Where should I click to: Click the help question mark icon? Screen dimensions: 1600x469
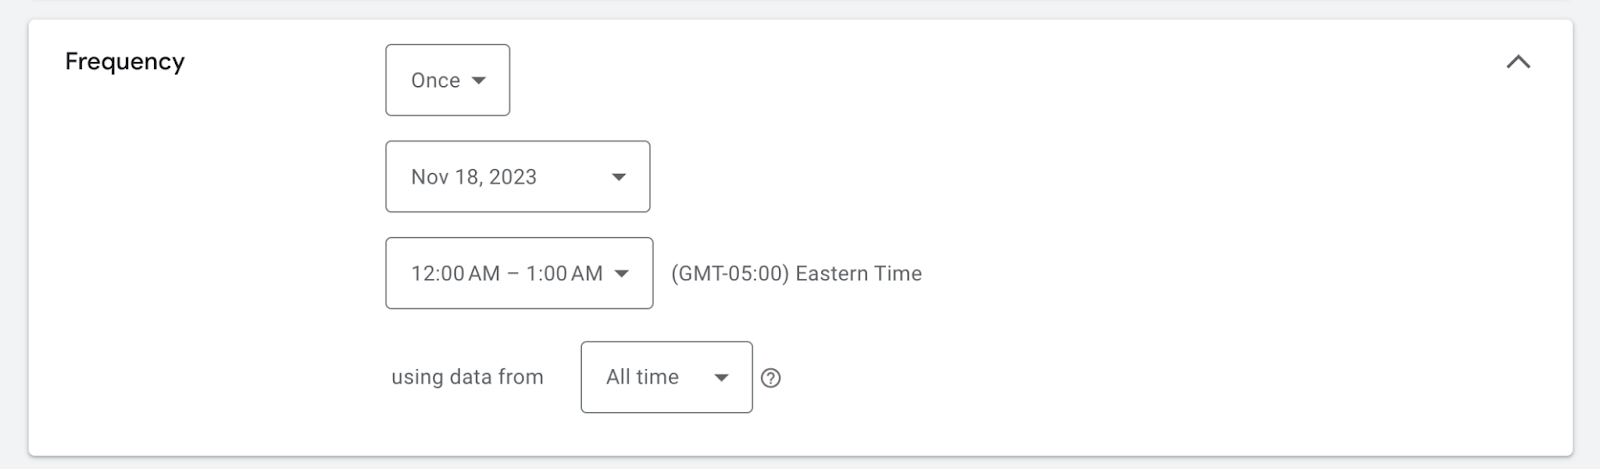pos(770,378)
